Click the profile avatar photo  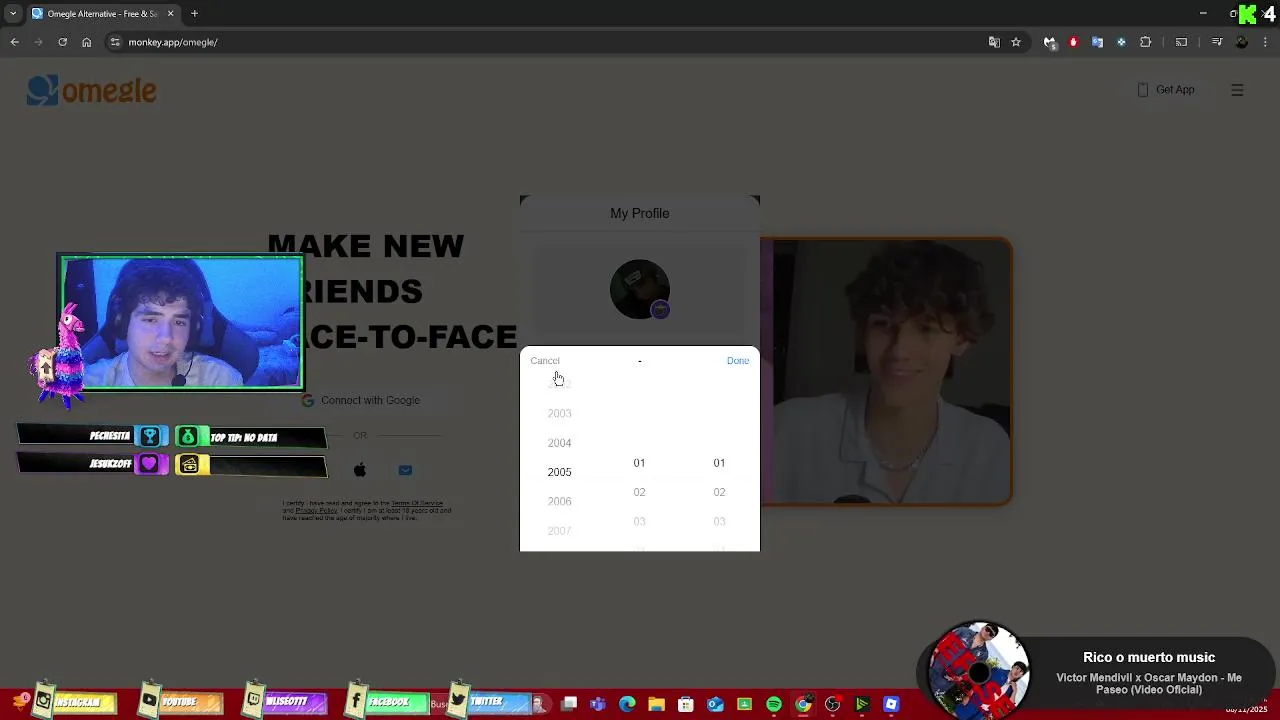pos(639,289)
